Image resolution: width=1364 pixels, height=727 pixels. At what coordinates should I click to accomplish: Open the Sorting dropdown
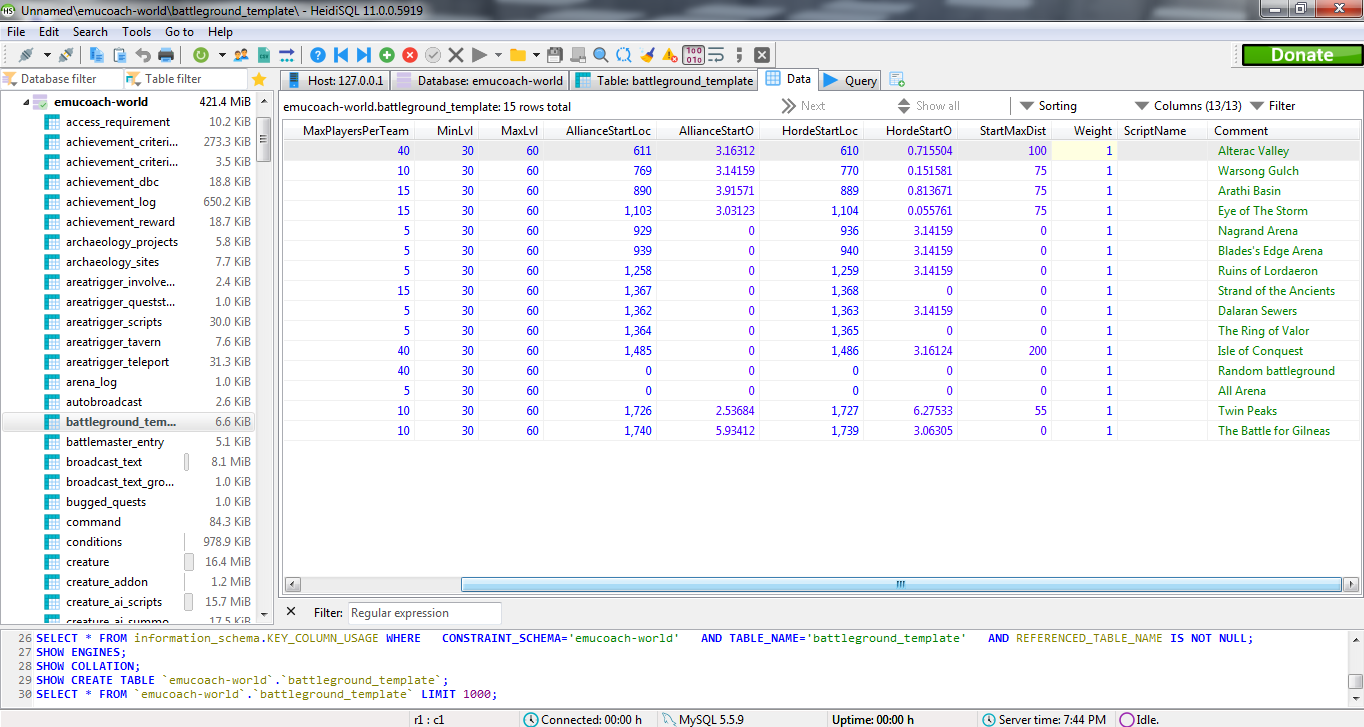[x=1048, y=106]
